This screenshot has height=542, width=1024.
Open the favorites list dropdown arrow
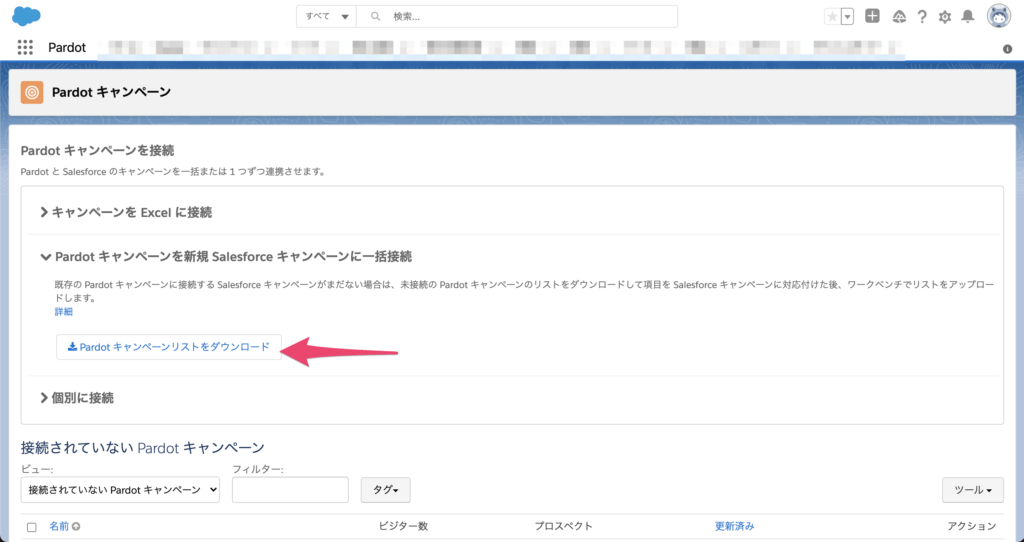[x=848, y=17]
